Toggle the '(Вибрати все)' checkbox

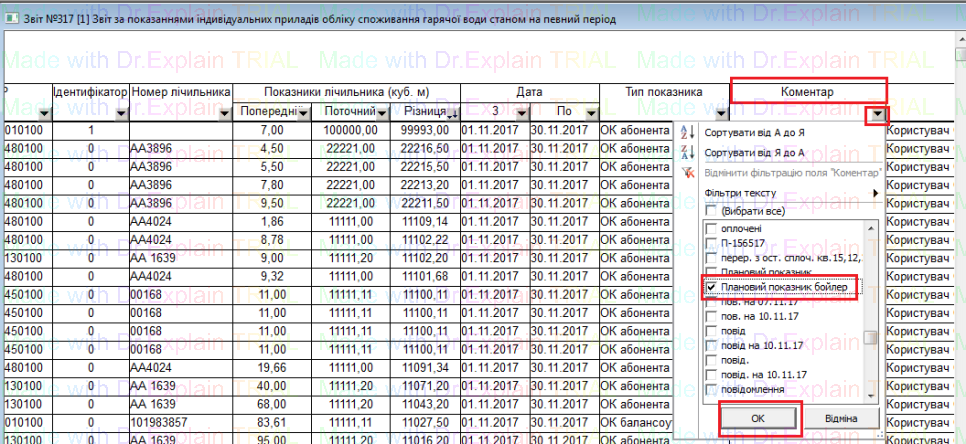tap(711, 212)
